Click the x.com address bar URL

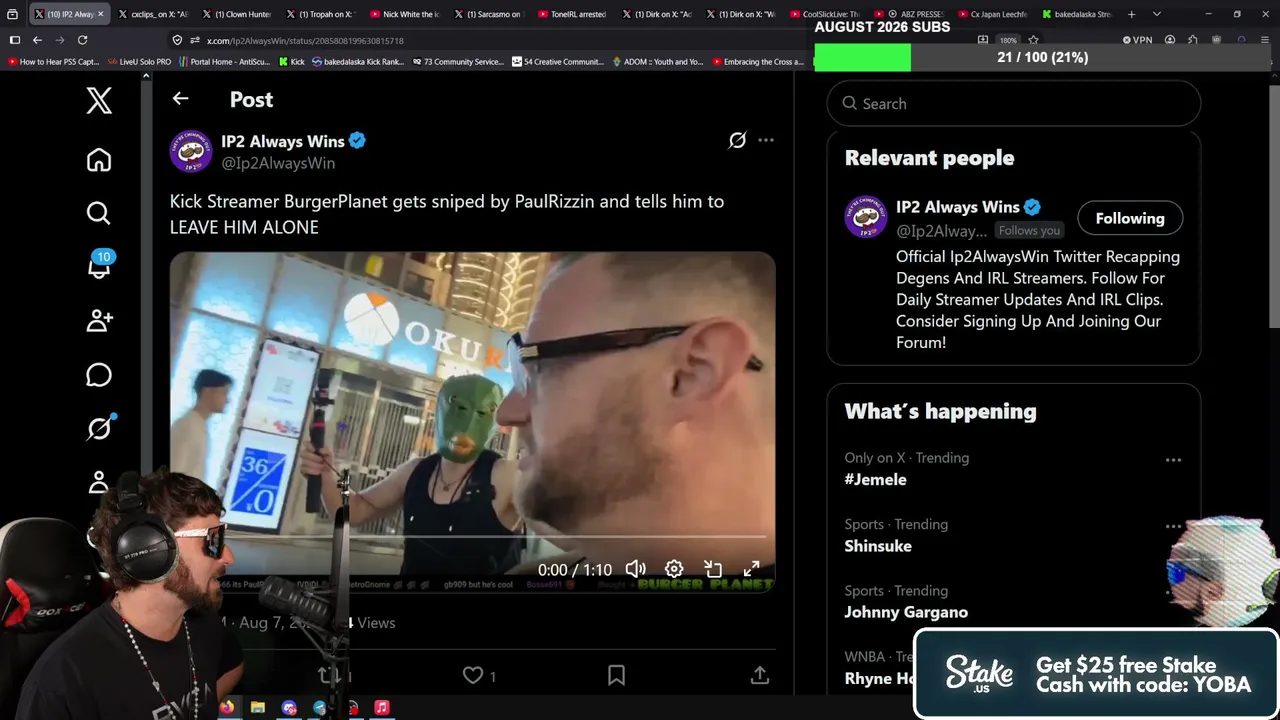tap(305, 41)
